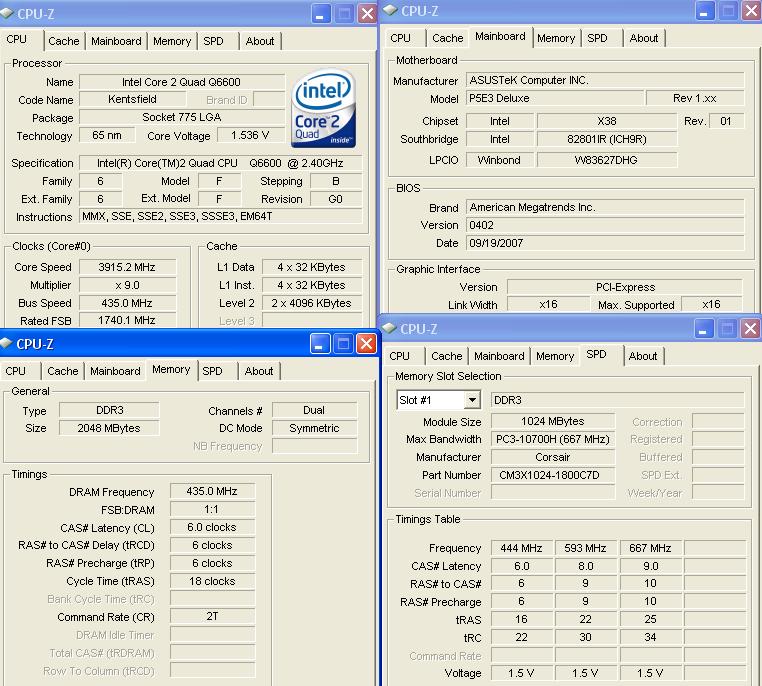
Task: Open Cache tab in the CPU window
Action: click(64, 41)
